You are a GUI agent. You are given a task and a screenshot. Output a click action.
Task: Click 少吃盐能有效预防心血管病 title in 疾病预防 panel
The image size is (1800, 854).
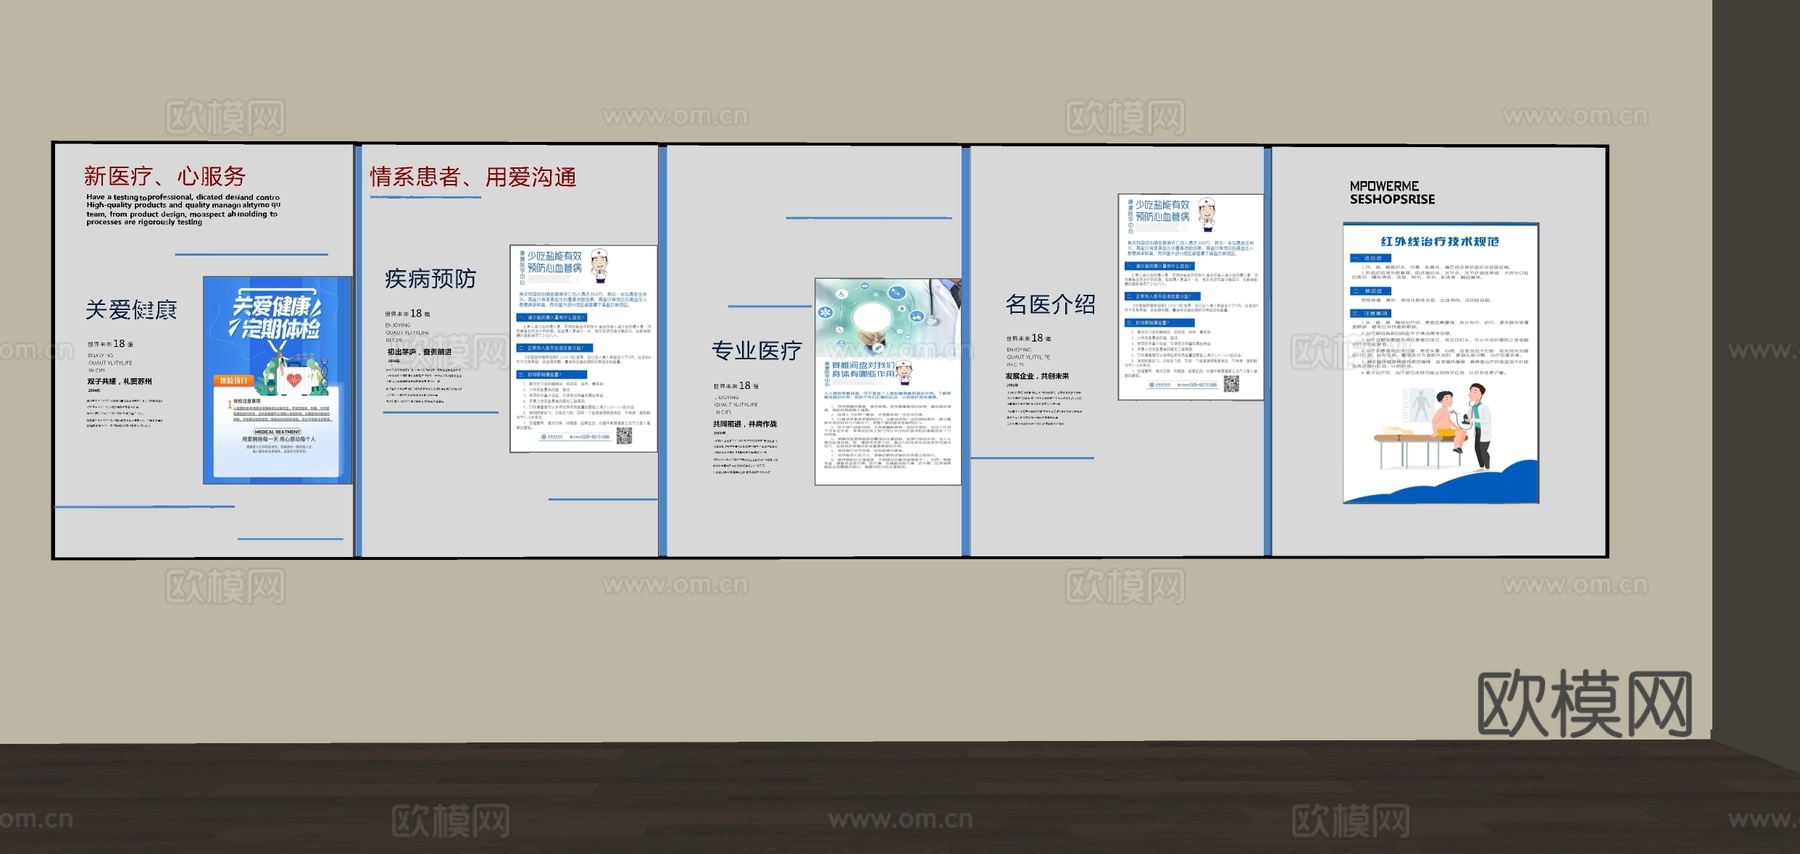click(x=554, y=262)
